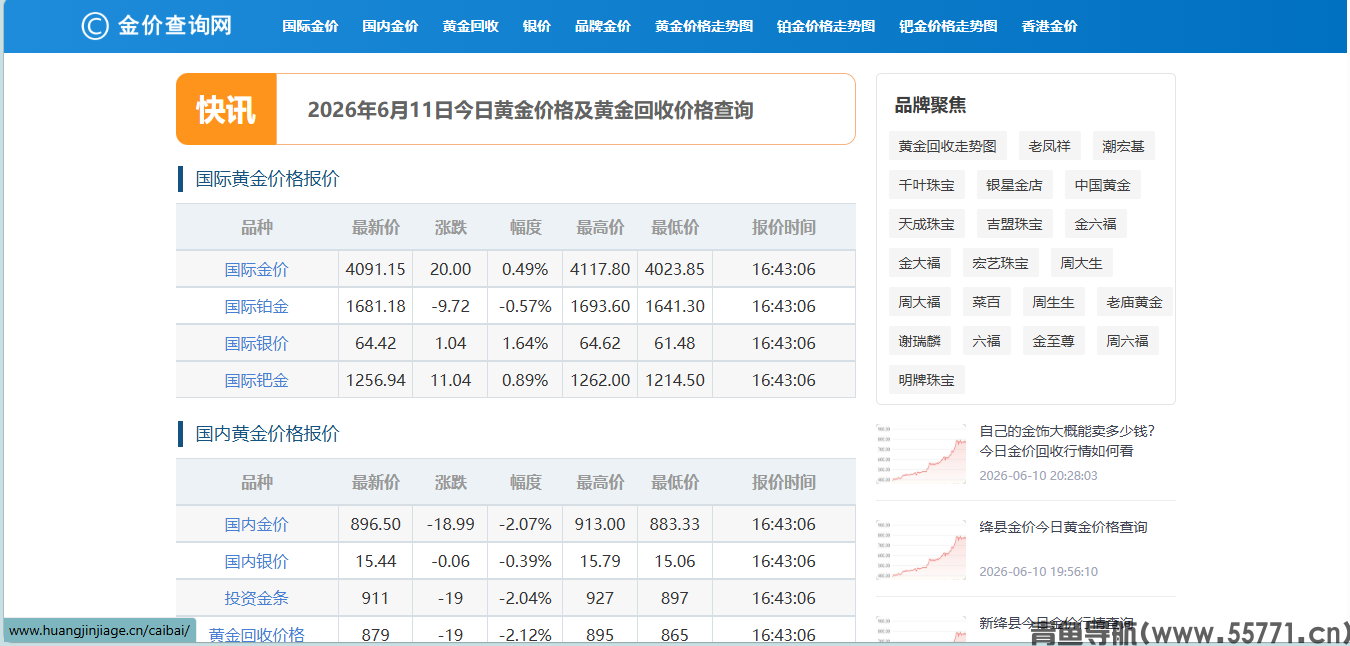1350x646 pixels.
Task: Go to 黄金回收 navigation item
Action: 470,26
